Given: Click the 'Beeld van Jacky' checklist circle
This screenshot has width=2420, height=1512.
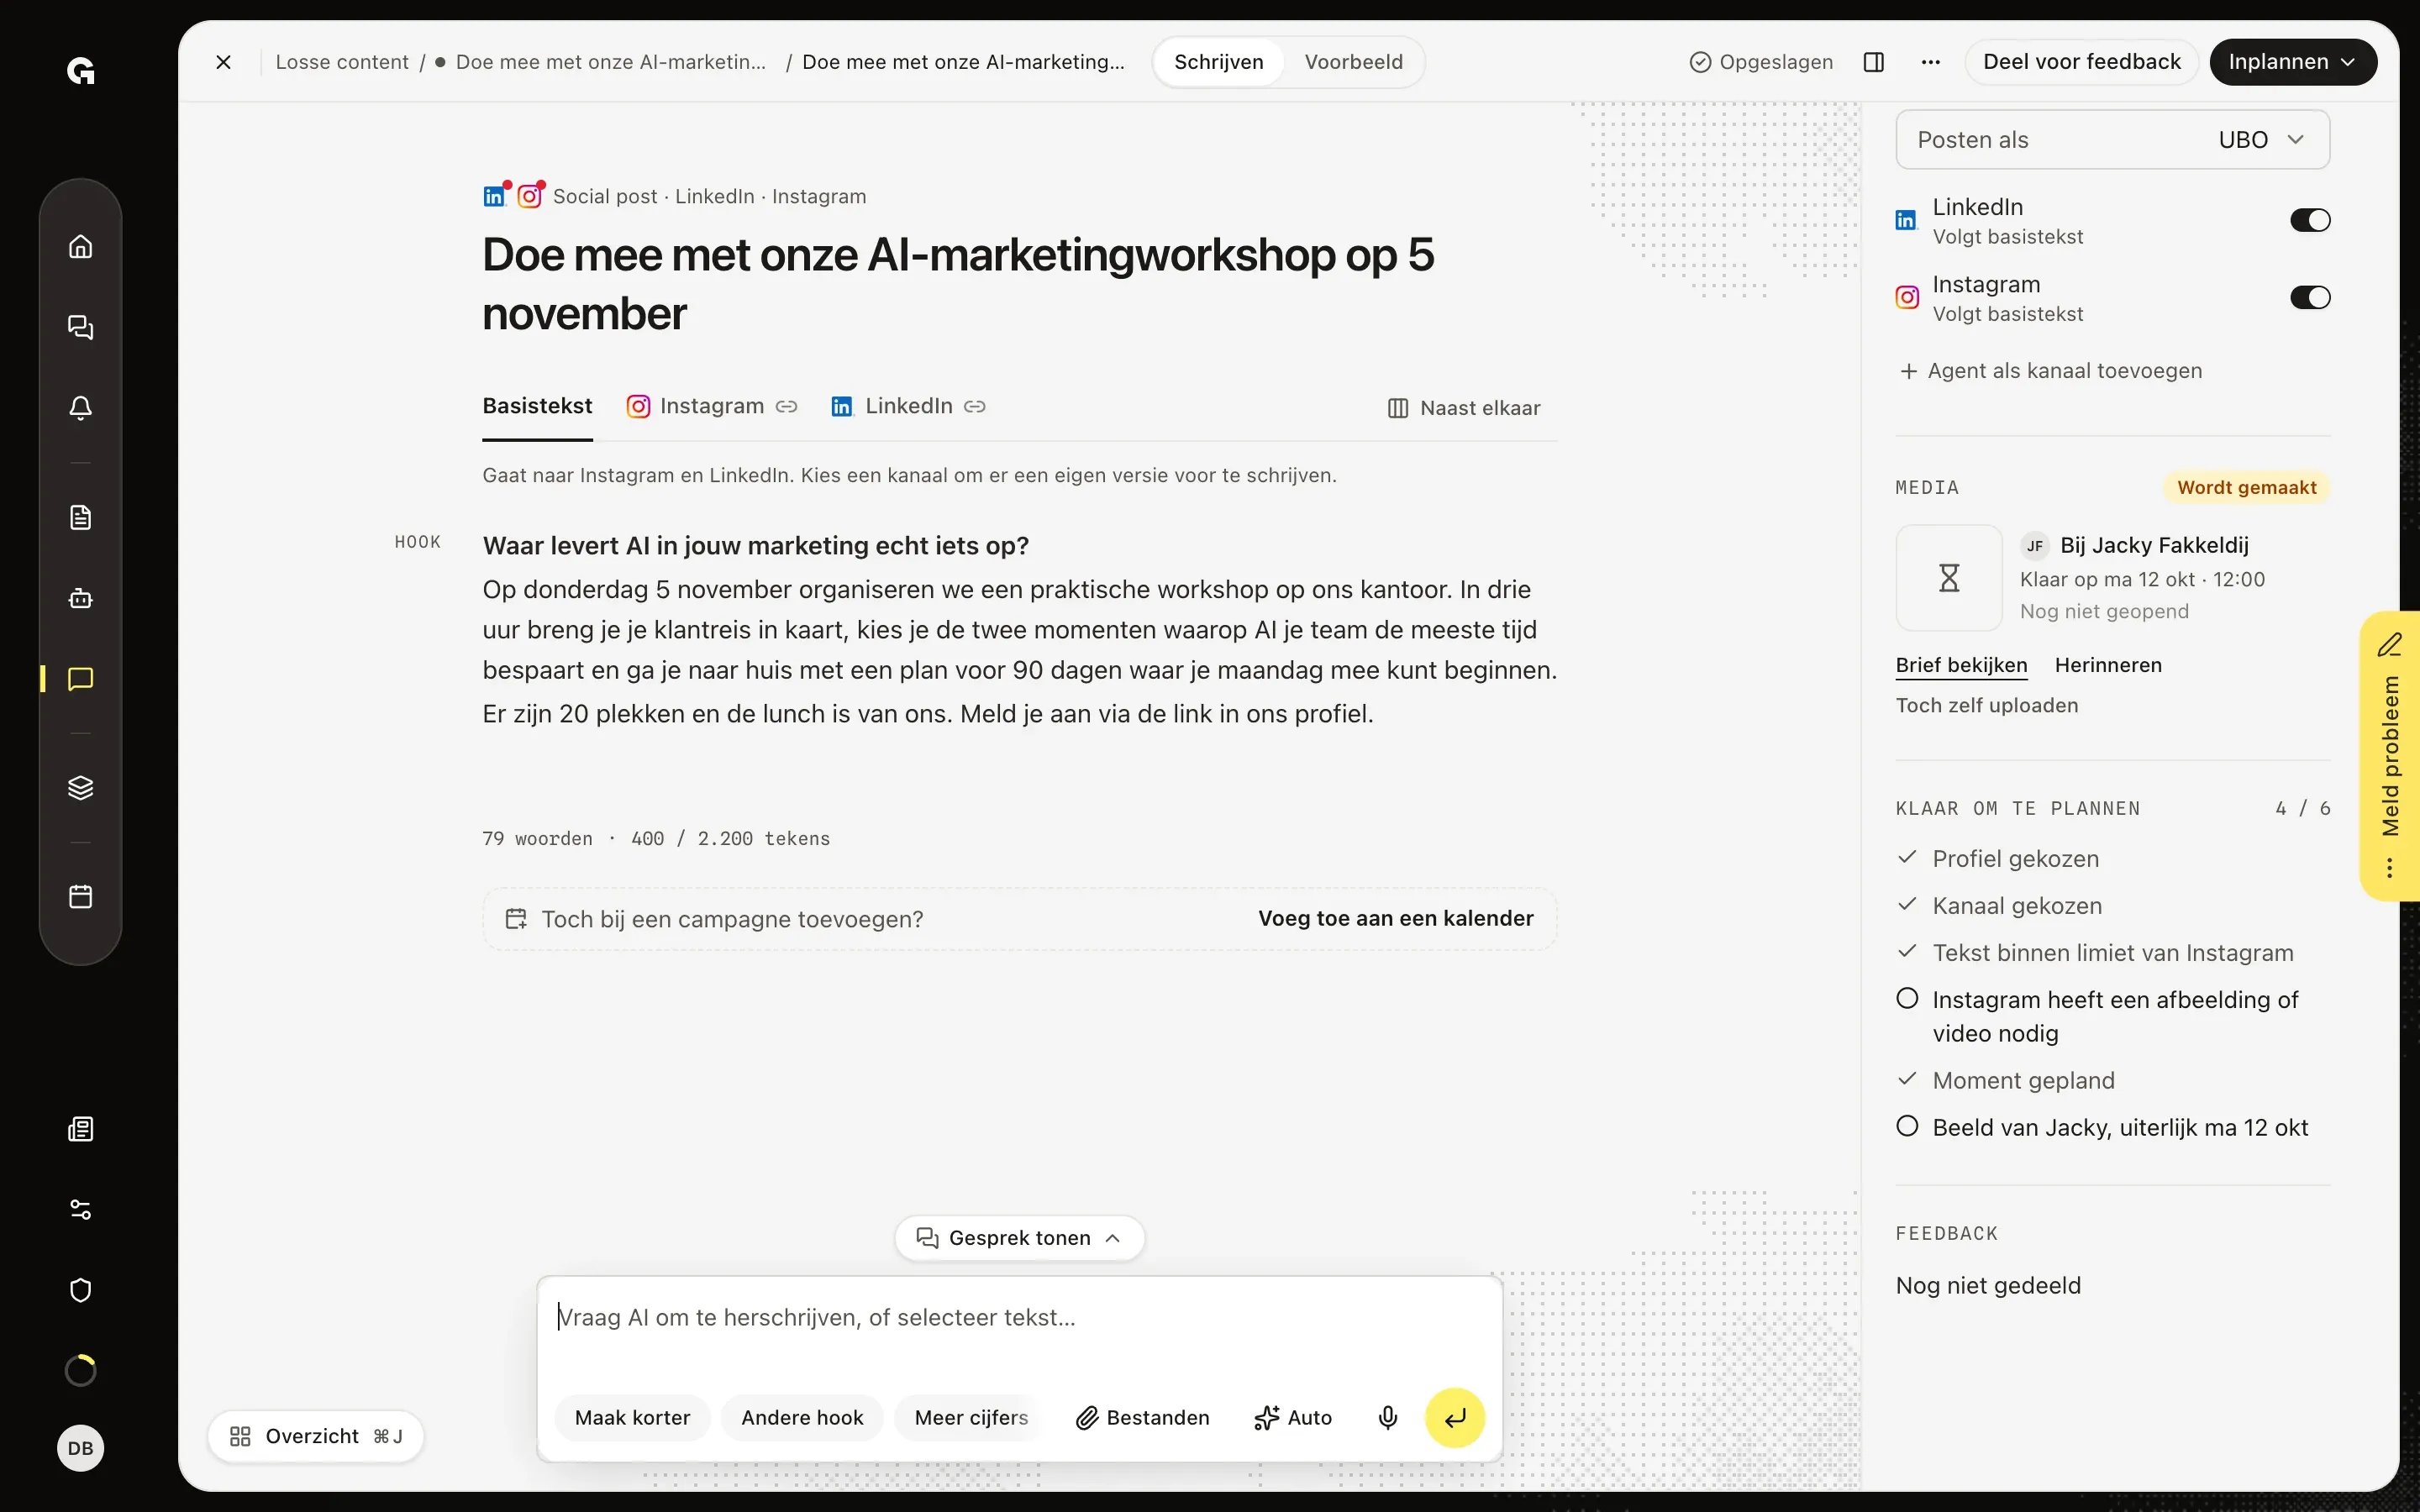Looking at the screenshot, I should click(1907, 1126).
